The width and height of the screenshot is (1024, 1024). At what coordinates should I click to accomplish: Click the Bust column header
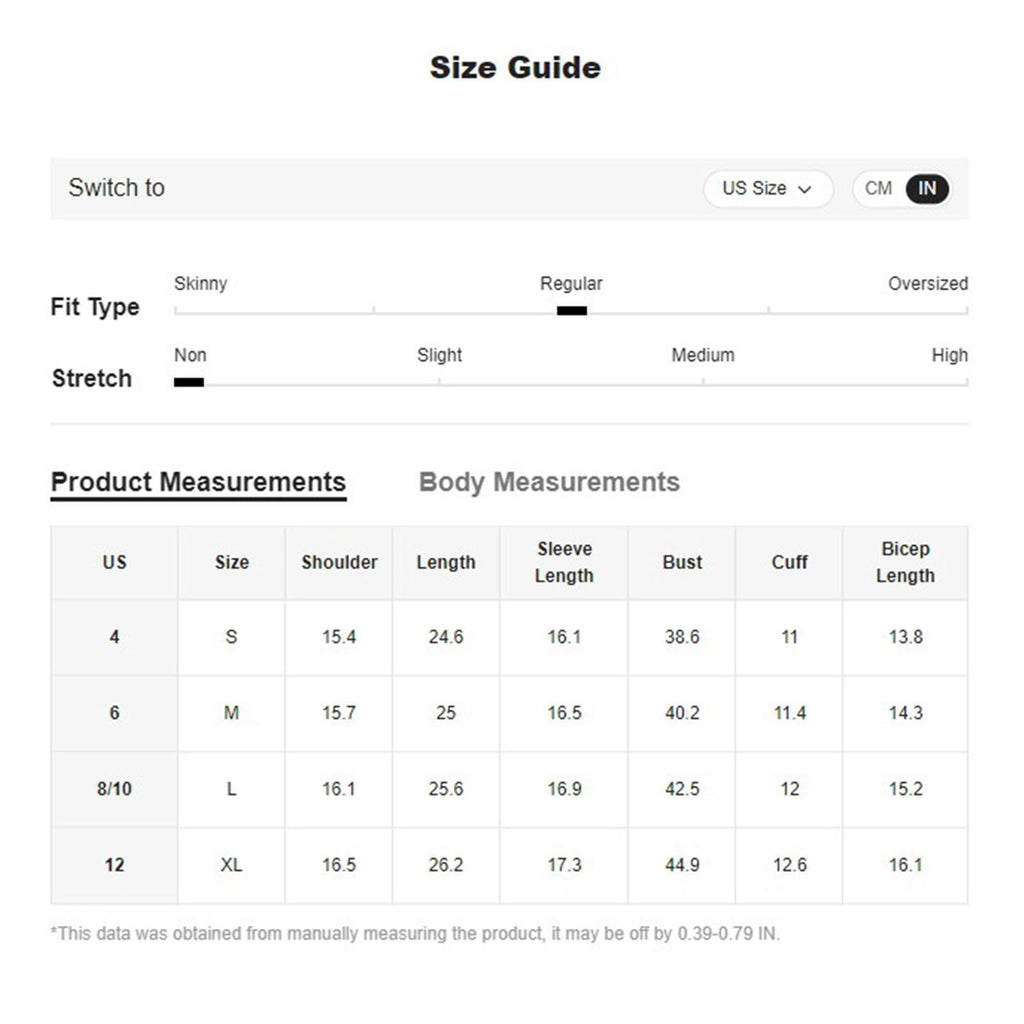click(x=682, y=562)
